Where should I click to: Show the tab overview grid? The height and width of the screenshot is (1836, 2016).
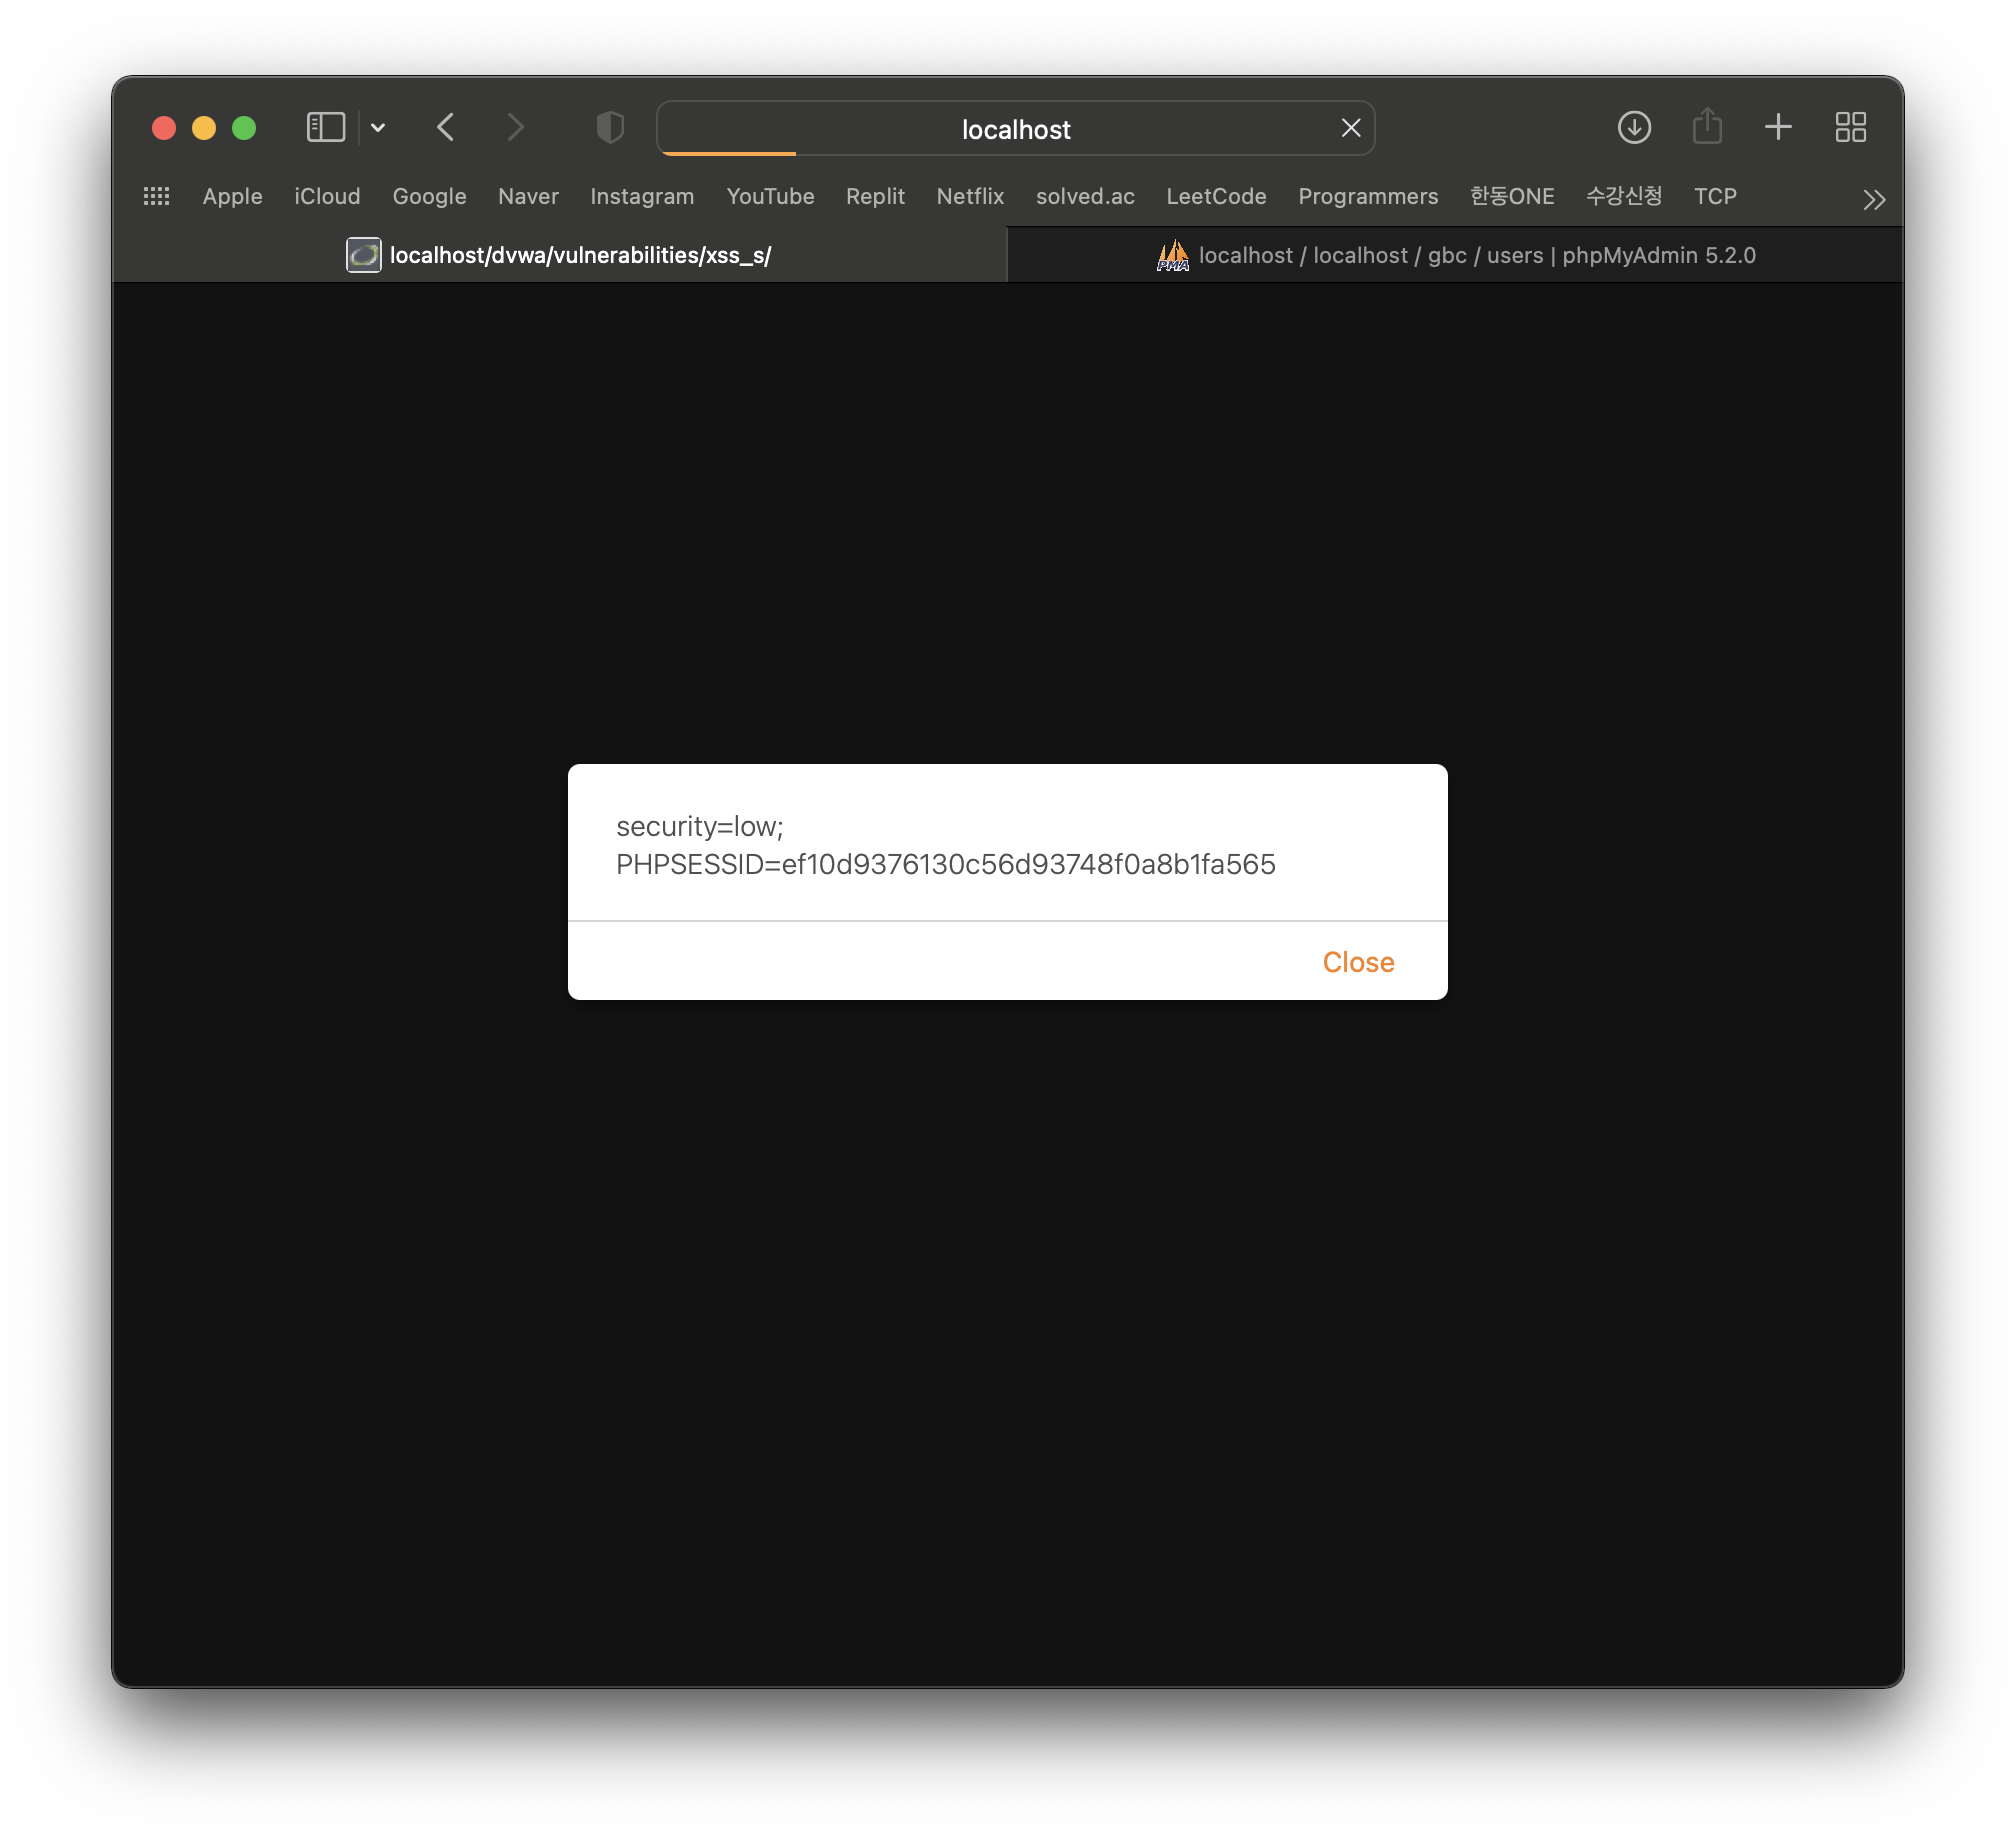point(1850,127)
